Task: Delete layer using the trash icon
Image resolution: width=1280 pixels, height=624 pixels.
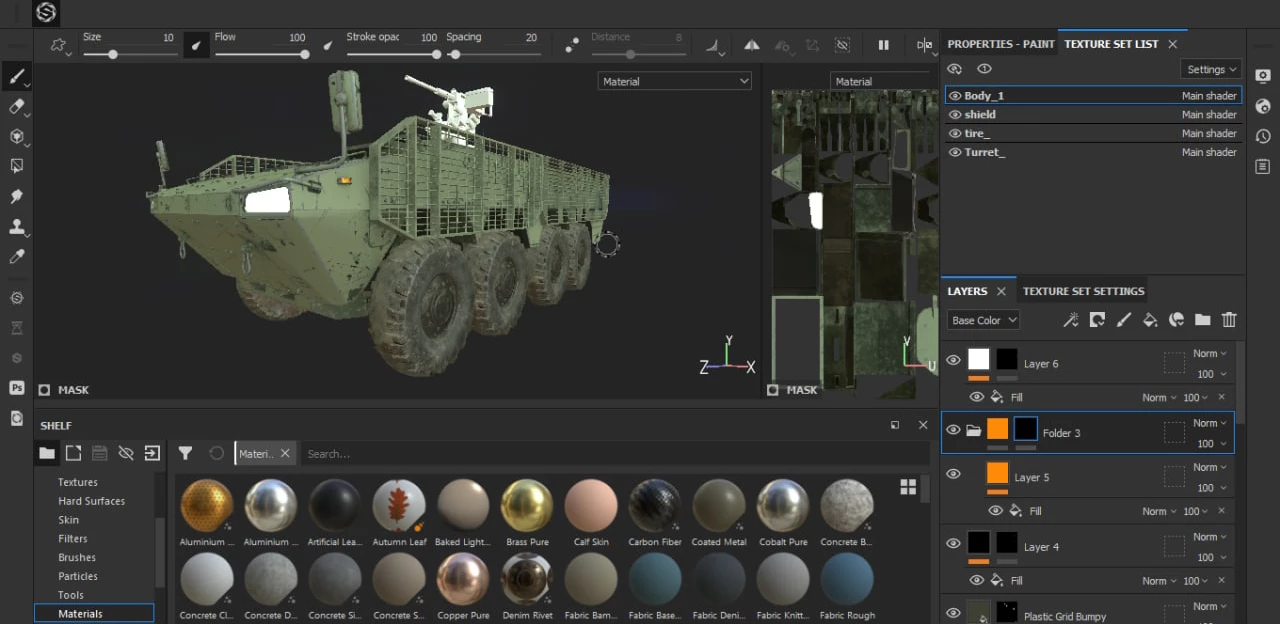Action: 1229,320
